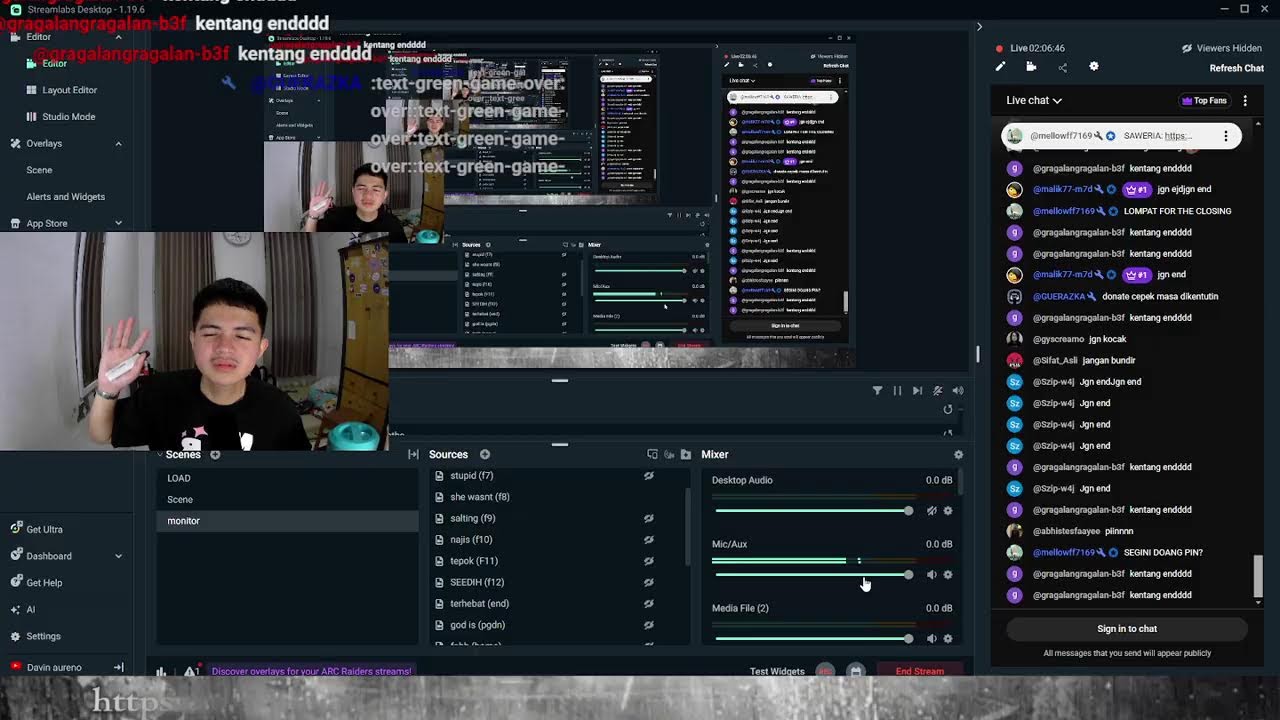Click the scene transition icon next to Scenes

(413, 455)
